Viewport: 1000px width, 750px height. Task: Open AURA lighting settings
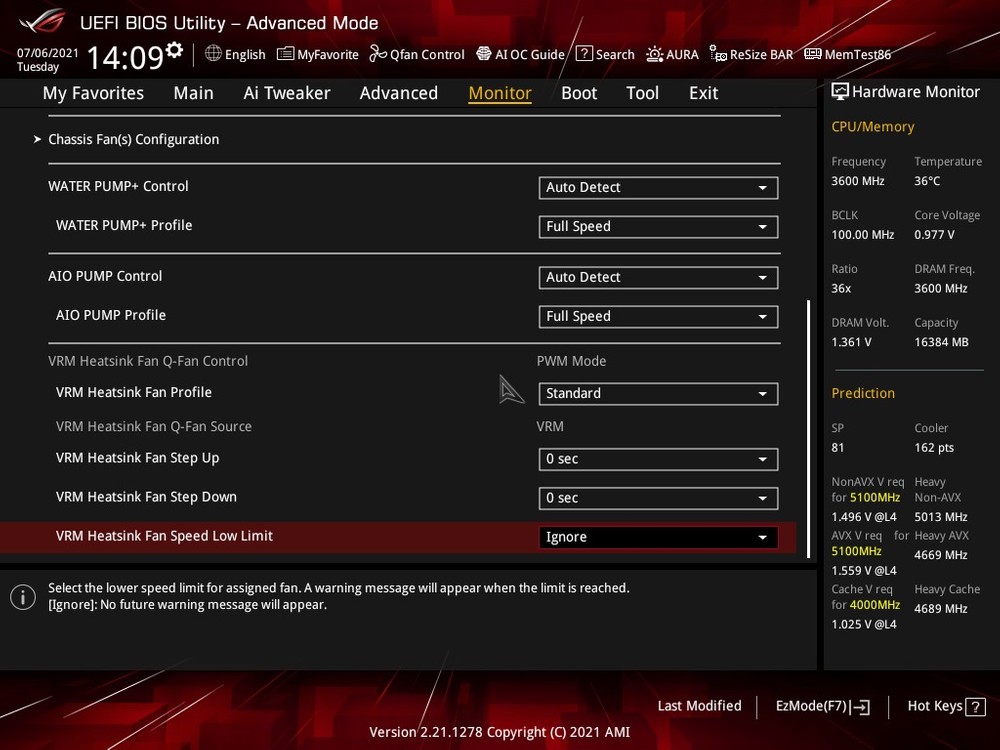[672, 54]
